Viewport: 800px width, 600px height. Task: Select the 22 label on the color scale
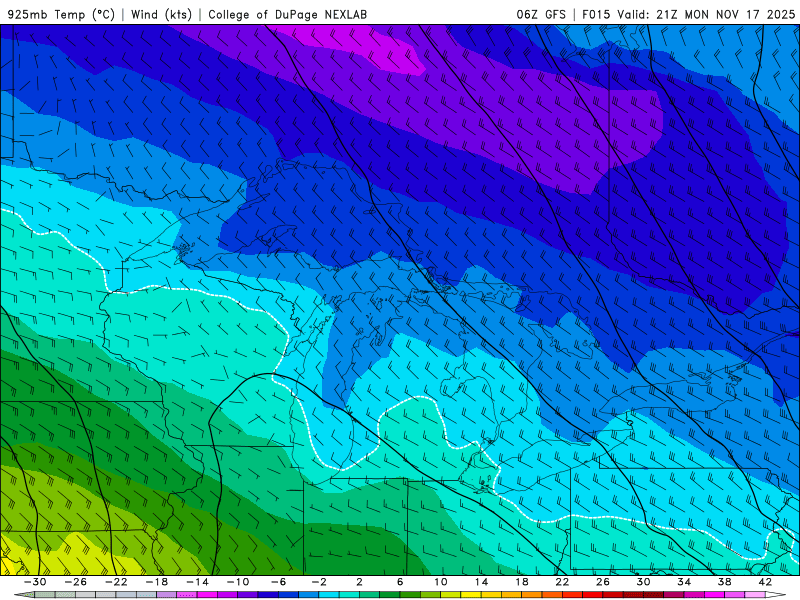(x=562, y=582)
